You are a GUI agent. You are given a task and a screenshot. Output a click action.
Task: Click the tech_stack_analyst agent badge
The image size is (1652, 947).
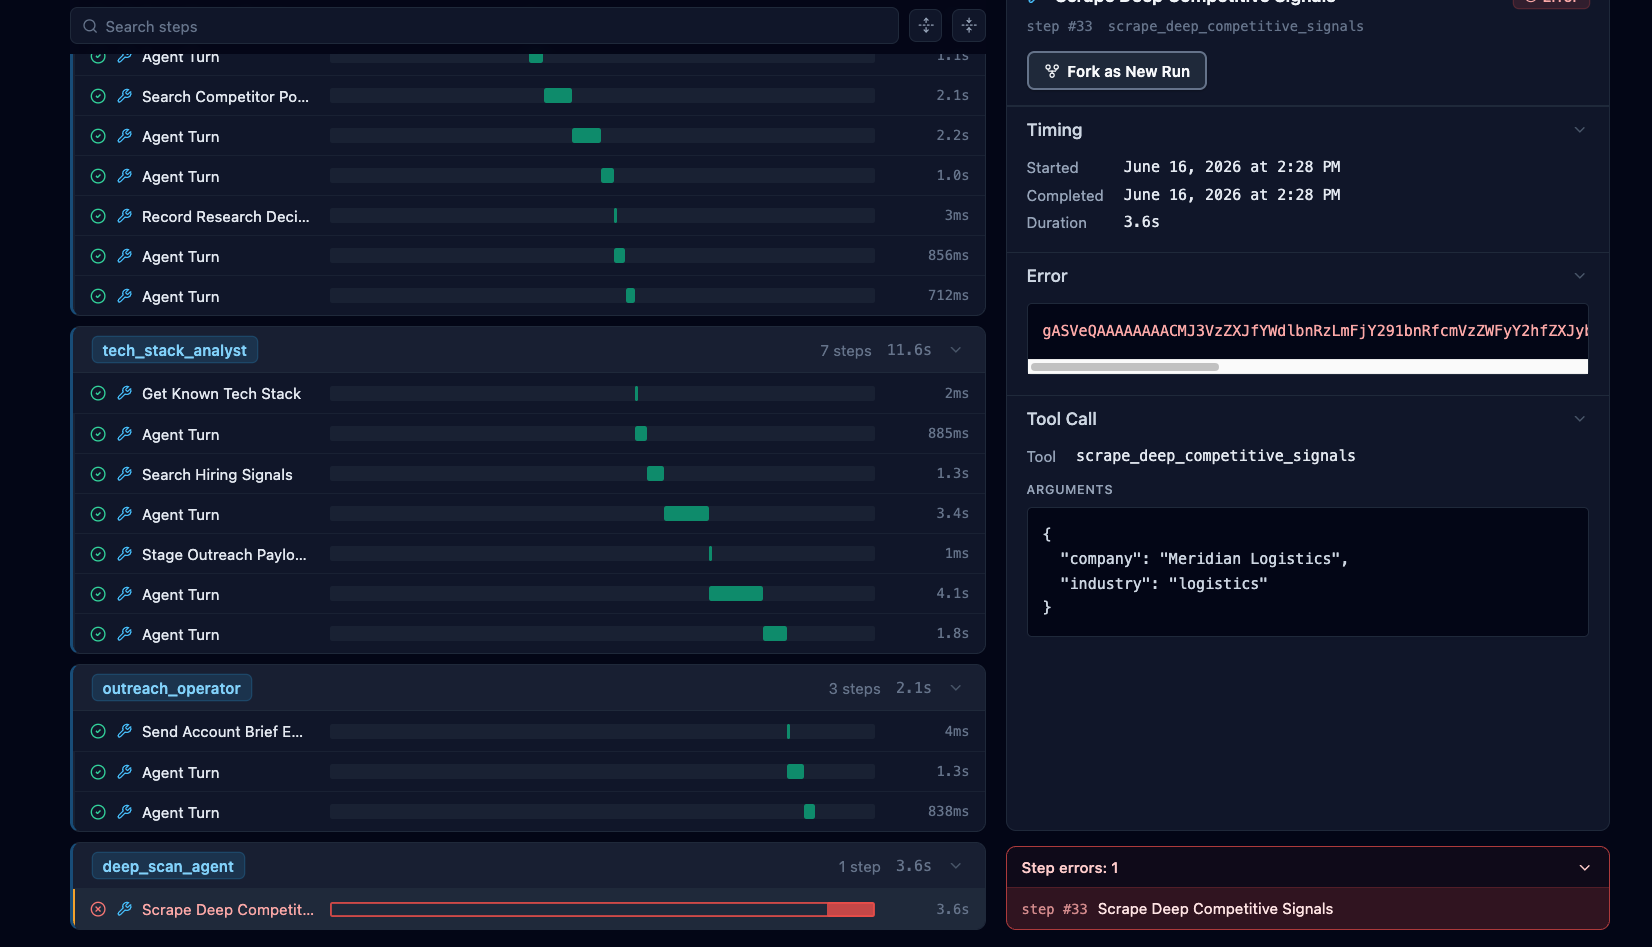click(x=175, y=350)
